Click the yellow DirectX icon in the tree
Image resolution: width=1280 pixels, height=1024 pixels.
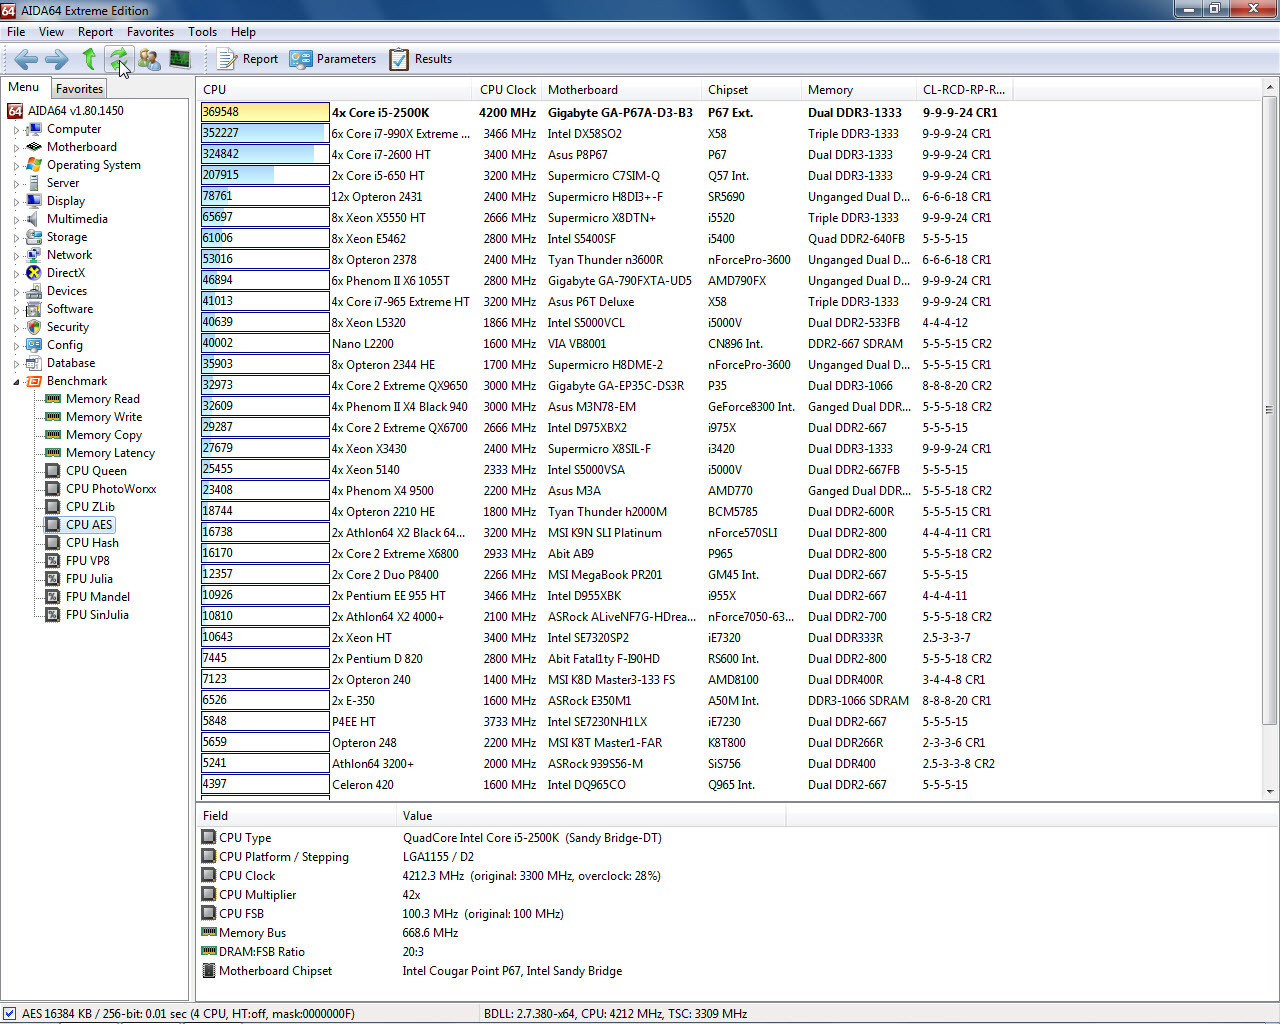pyautogui.click(x=34, y=273)
